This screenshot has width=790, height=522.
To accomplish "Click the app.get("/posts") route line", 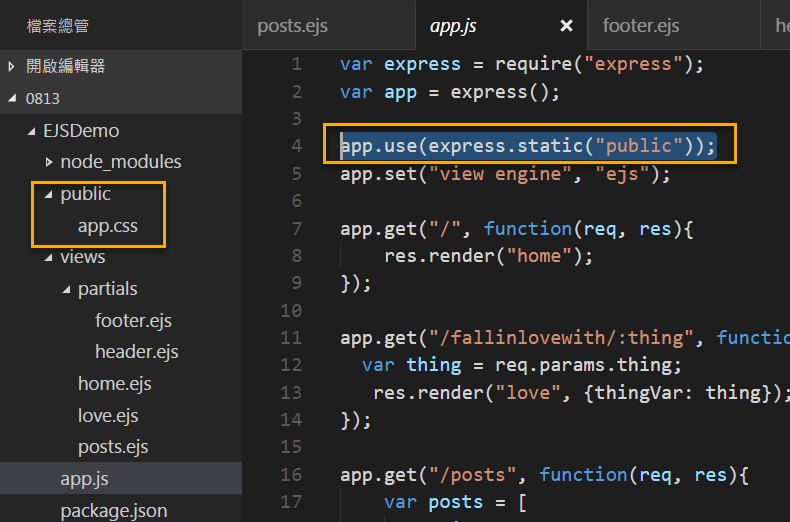I will click(x=544, y=475).
